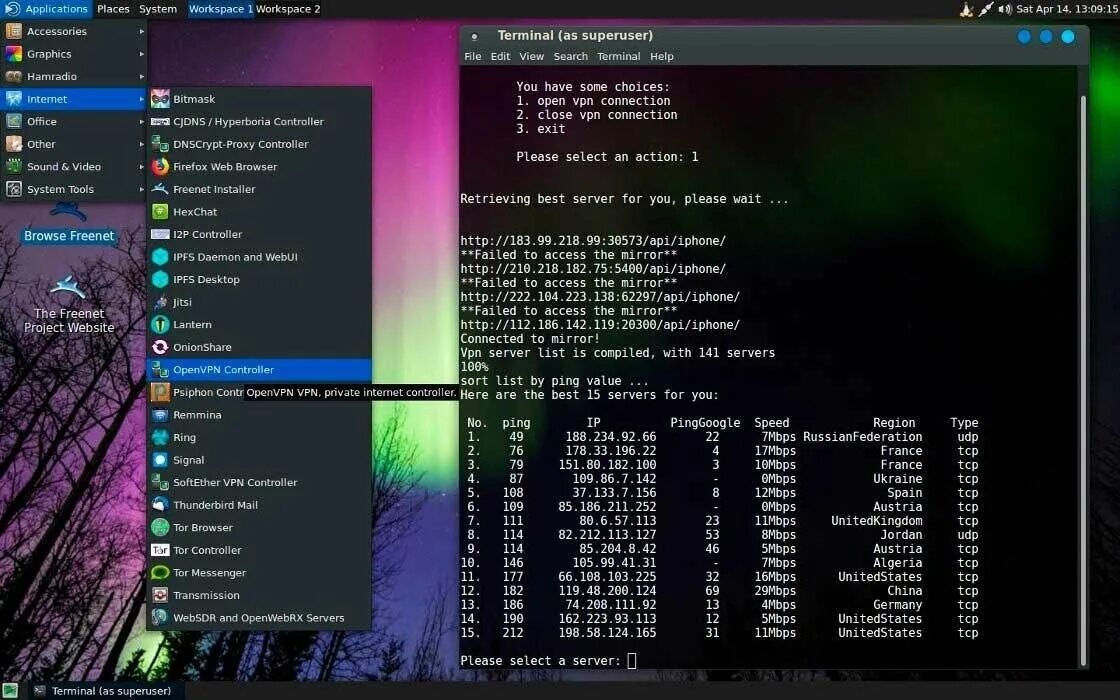This screenshot has height=700, width=1120.
Task: Select the highlighted Internet category
Action: (x=74, y=99)
